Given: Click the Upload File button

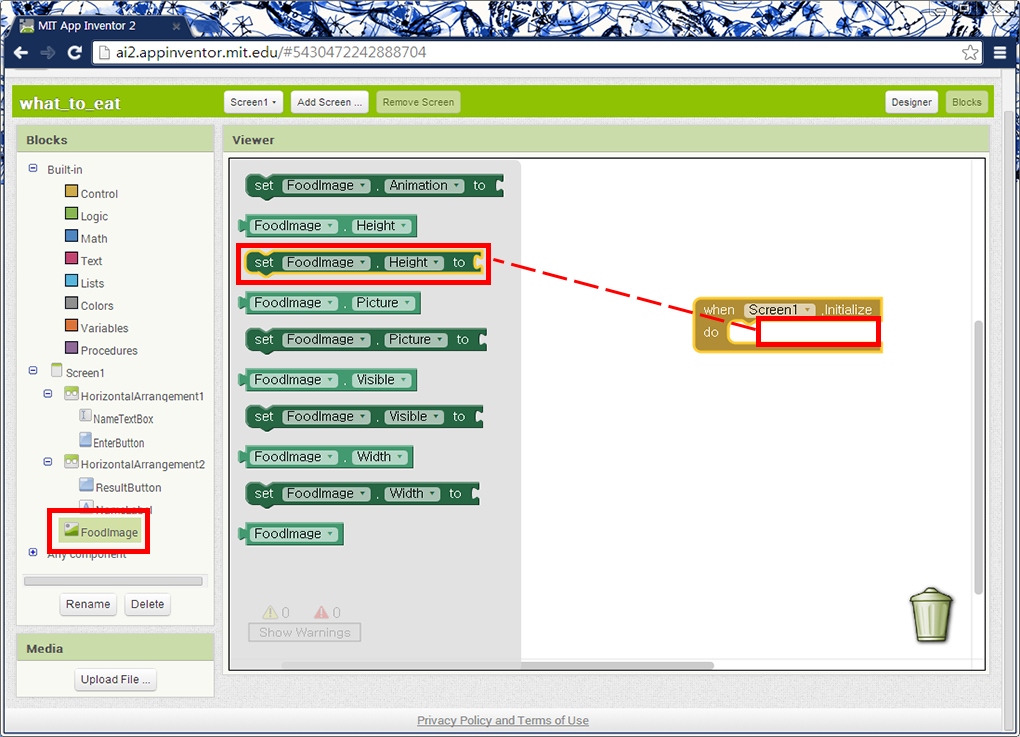Looking at the screenshot, I should [x=116, y=680].
